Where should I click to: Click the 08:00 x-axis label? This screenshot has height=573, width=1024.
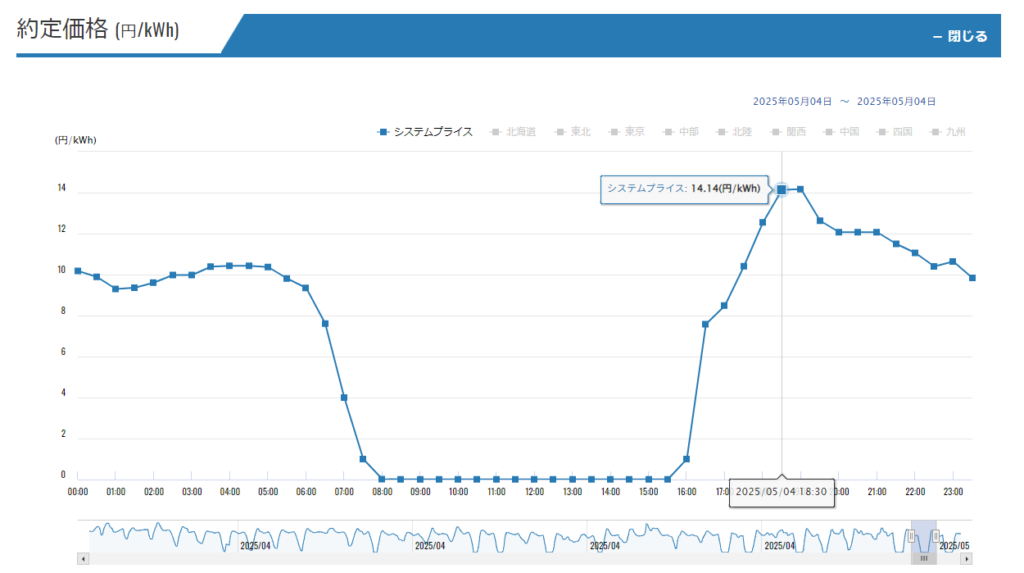pos(382,492)
